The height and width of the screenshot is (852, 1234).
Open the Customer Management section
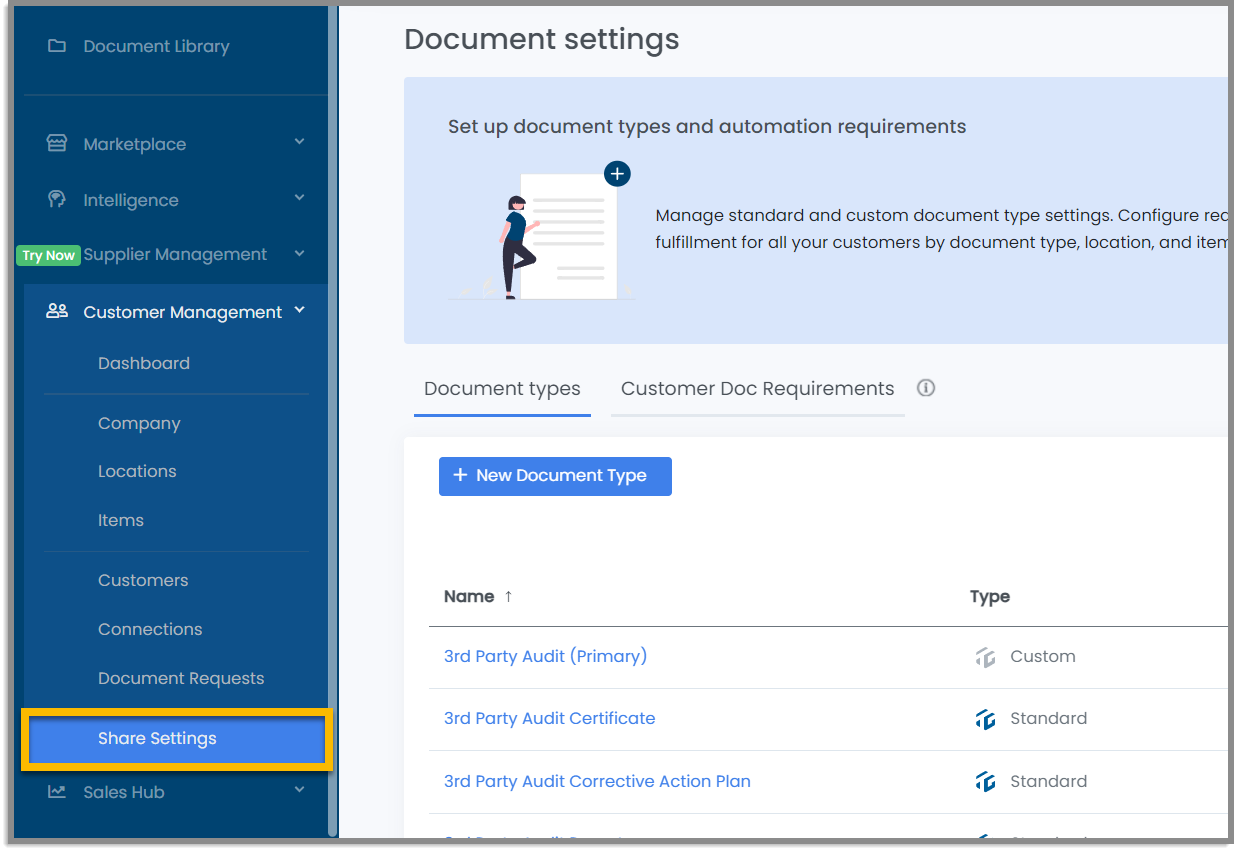(183, 312)
